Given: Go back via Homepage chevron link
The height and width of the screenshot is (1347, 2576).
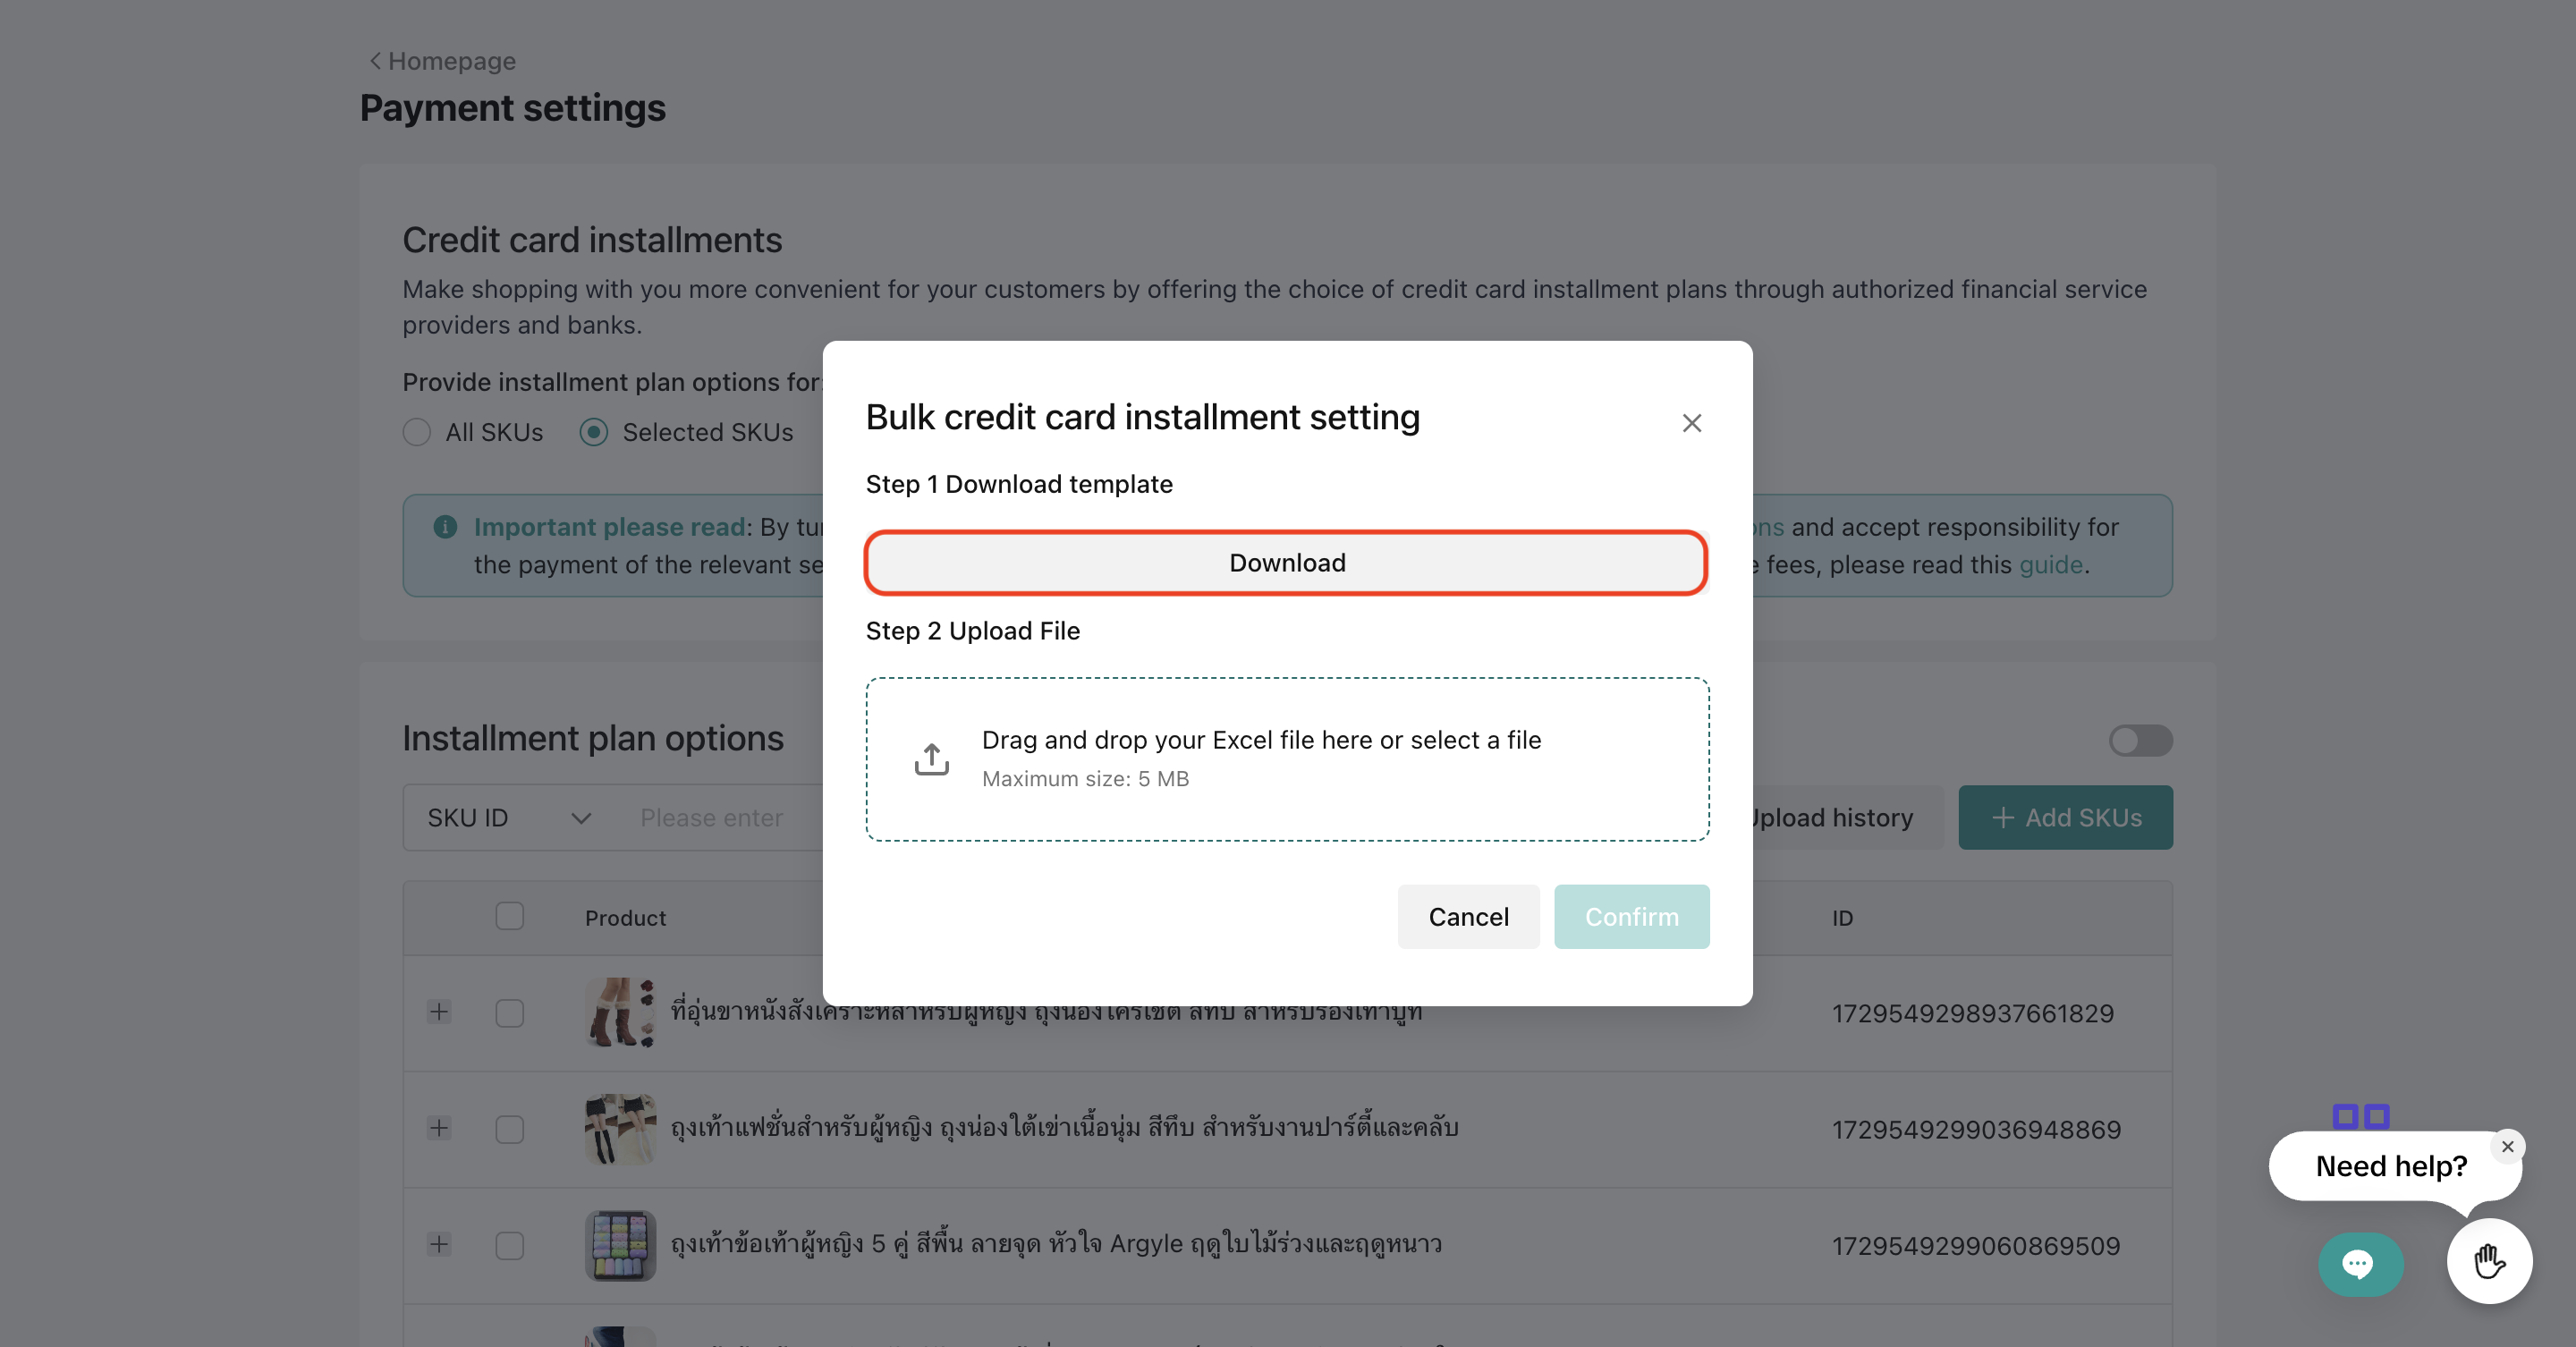Looking at the screenshot, I should coord(442,61).
